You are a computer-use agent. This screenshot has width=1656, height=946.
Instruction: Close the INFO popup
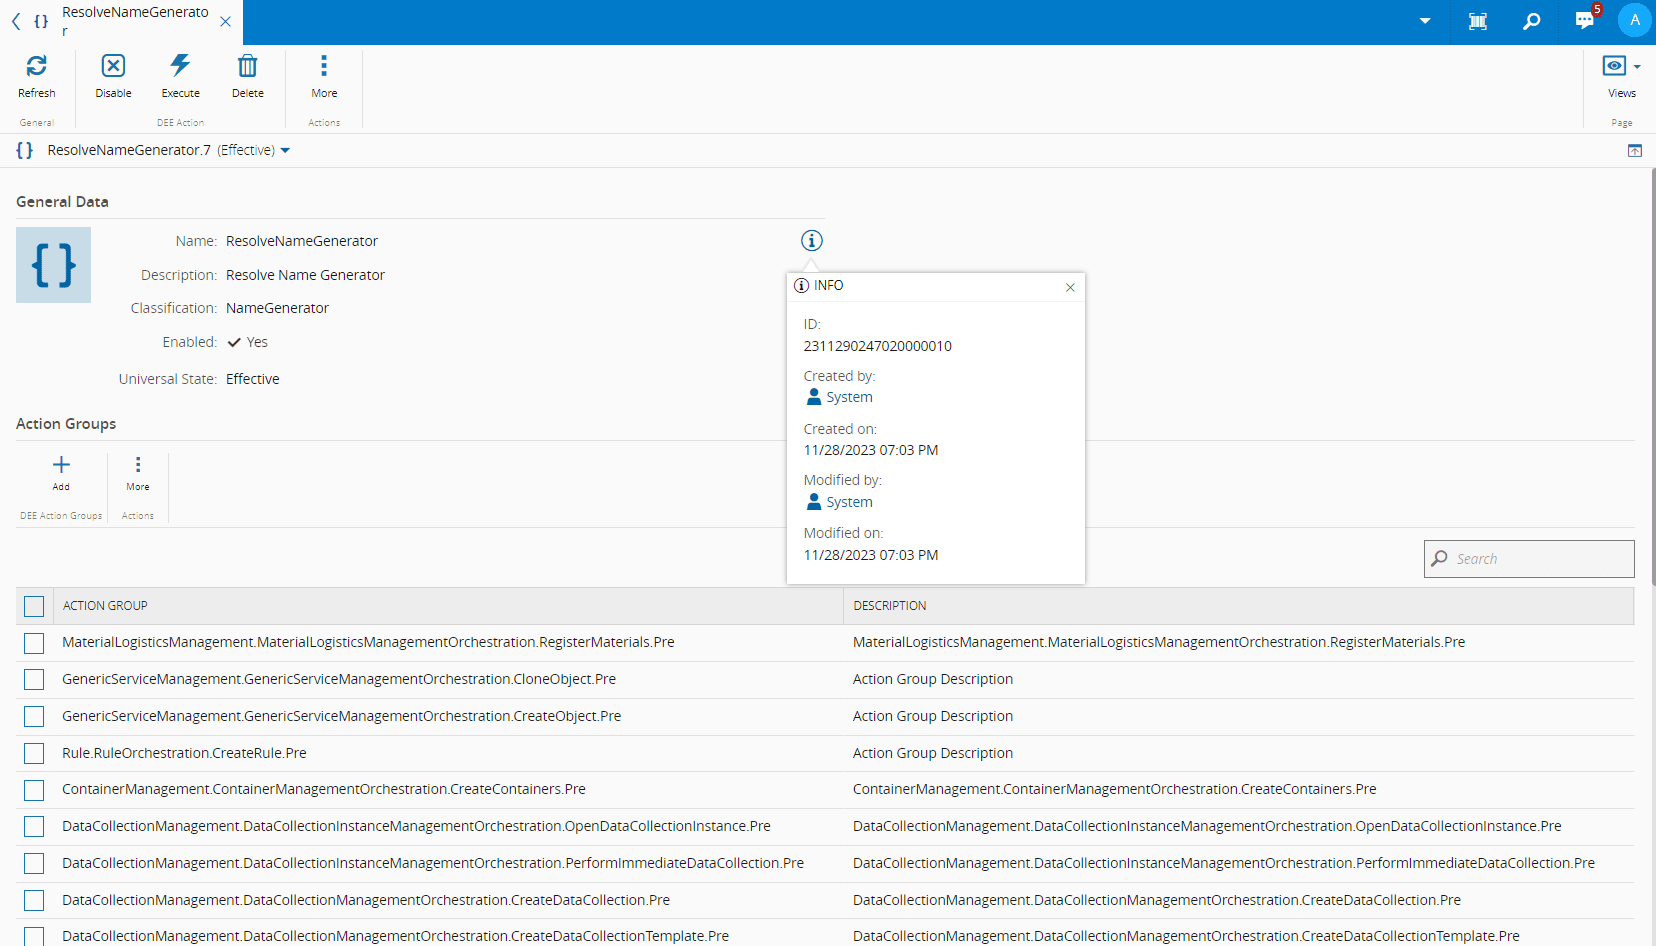click(x=1070, y=288)
